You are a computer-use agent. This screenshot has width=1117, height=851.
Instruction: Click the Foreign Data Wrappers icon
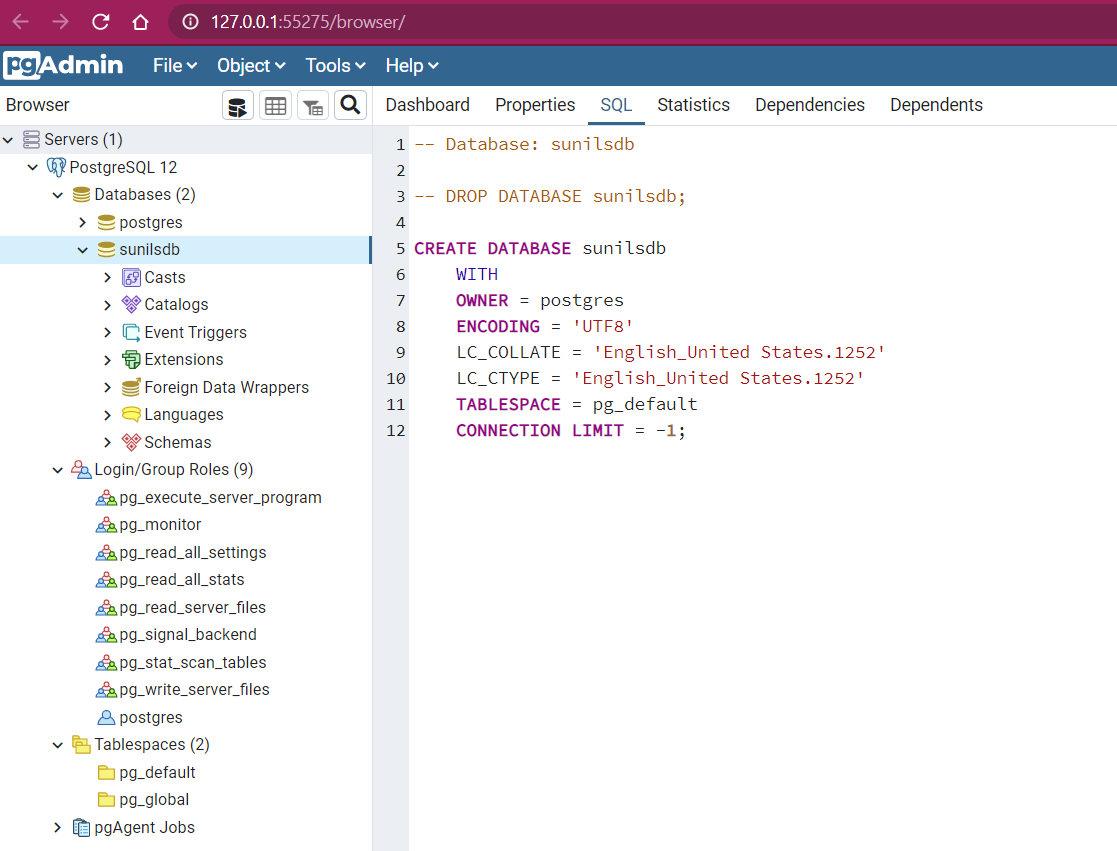point(131,387)
